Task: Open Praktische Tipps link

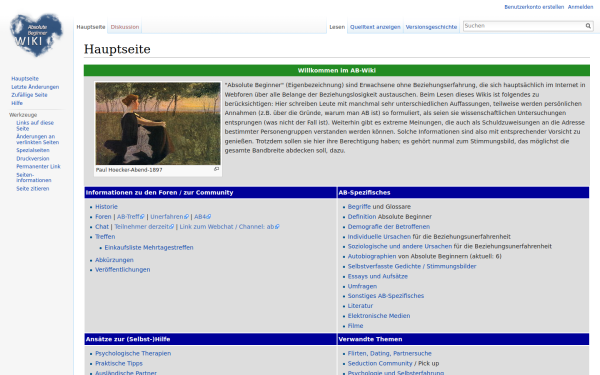Action: click(x=119, y=364)
